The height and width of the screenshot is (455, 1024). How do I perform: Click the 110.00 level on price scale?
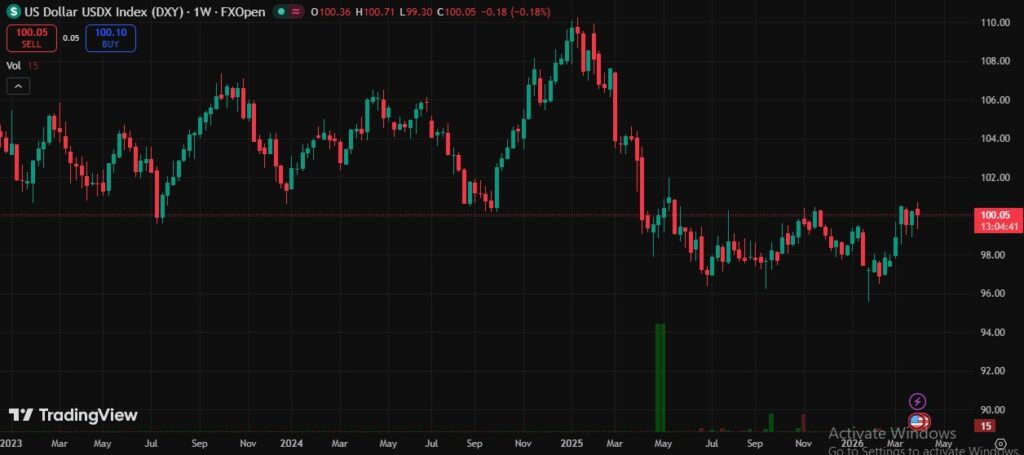point(994,22)
